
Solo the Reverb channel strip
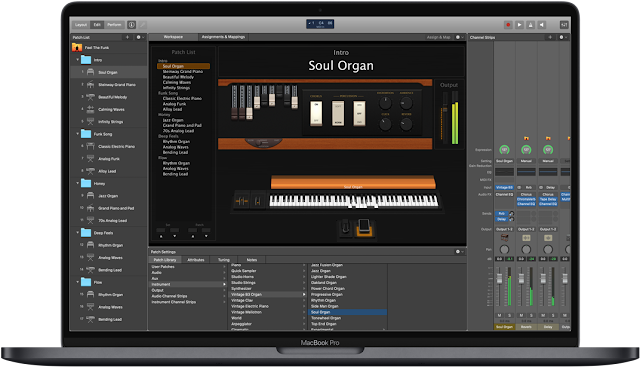531,315
